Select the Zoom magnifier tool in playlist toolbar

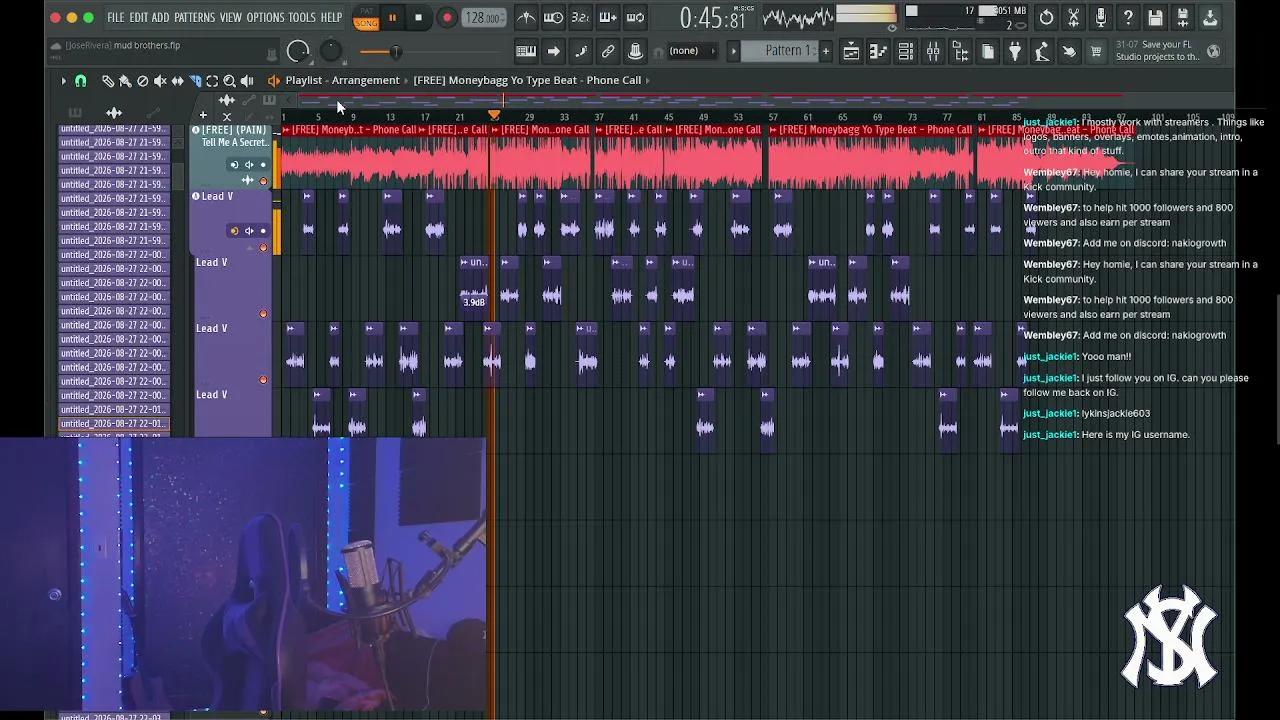pos(229,81)
